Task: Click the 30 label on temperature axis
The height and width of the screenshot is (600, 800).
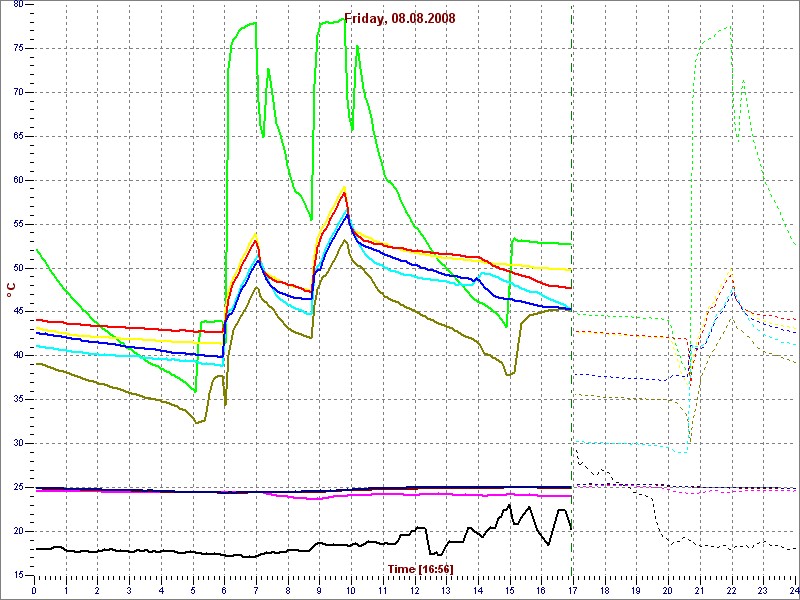Action: point(18,443)
